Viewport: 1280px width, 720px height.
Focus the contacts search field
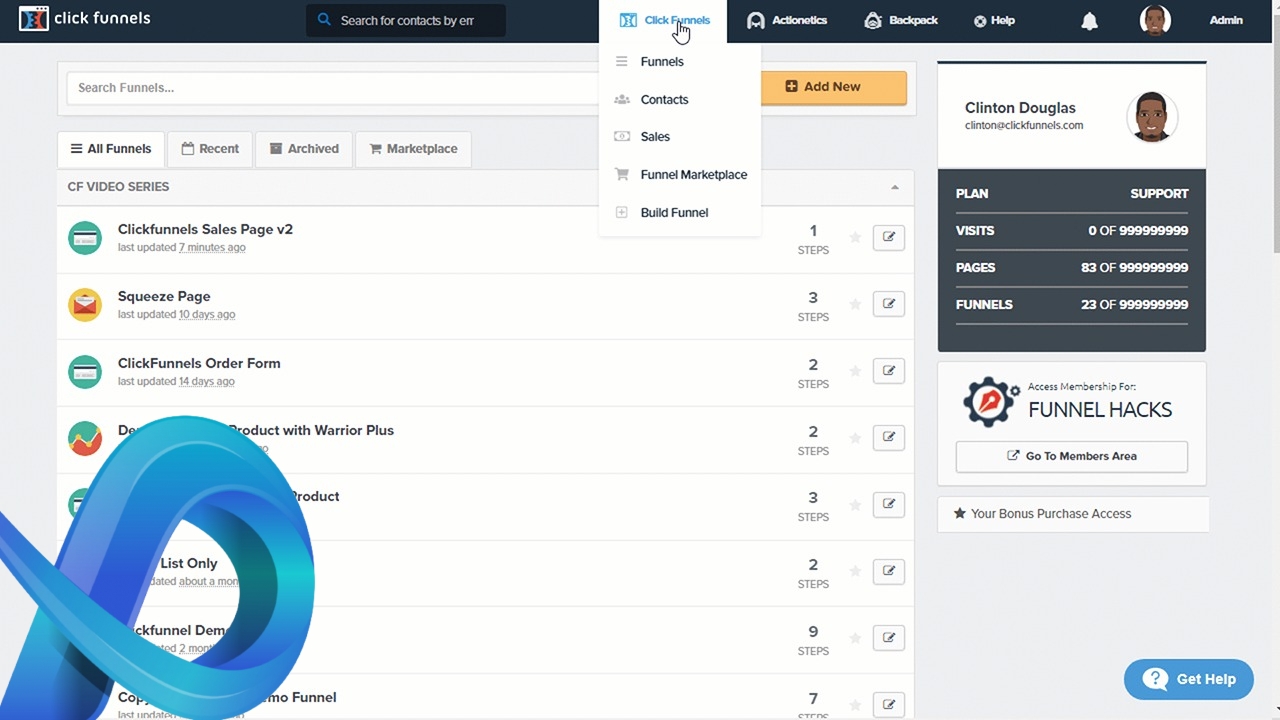(x=406, y=20)
